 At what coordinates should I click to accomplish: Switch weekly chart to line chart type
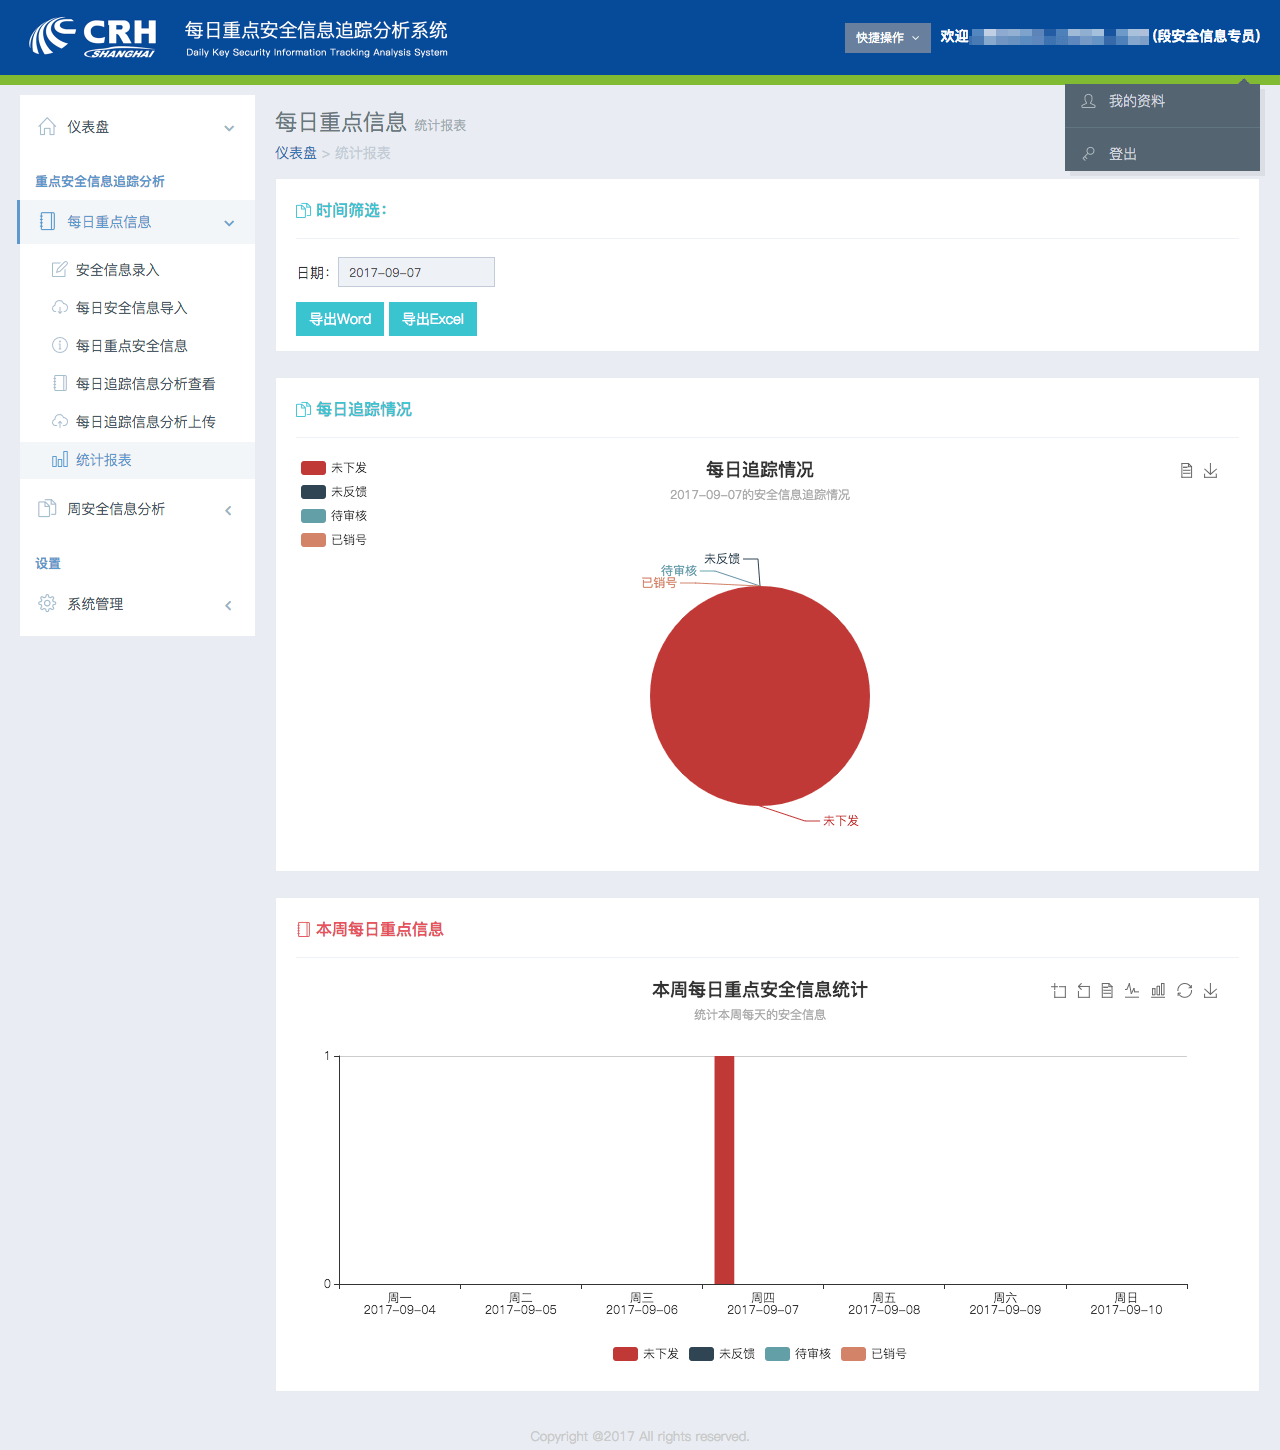coord(1132,991)
